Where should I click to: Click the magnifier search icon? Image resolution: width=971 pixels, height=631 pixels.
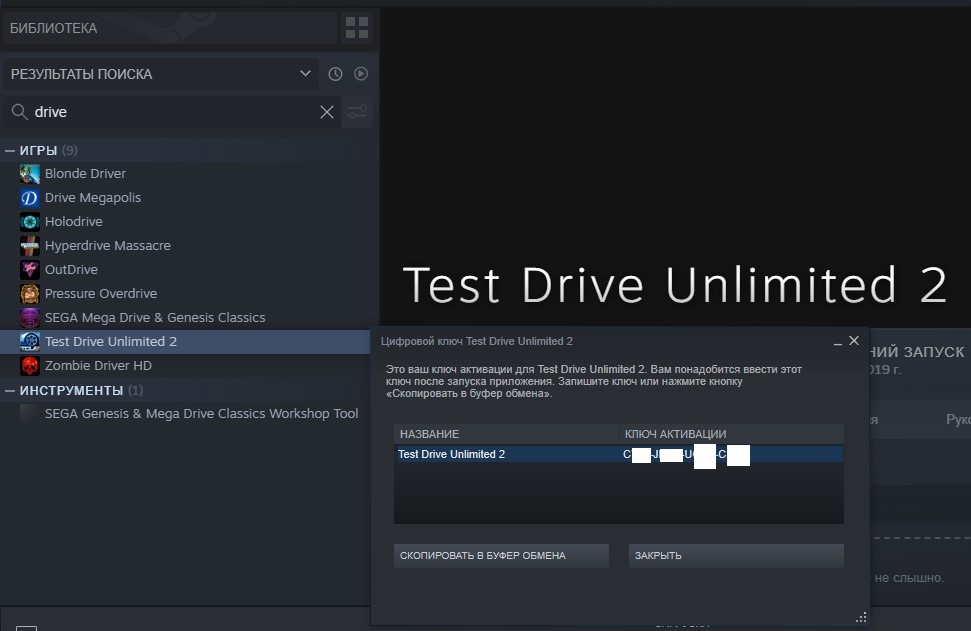[19, 111]
